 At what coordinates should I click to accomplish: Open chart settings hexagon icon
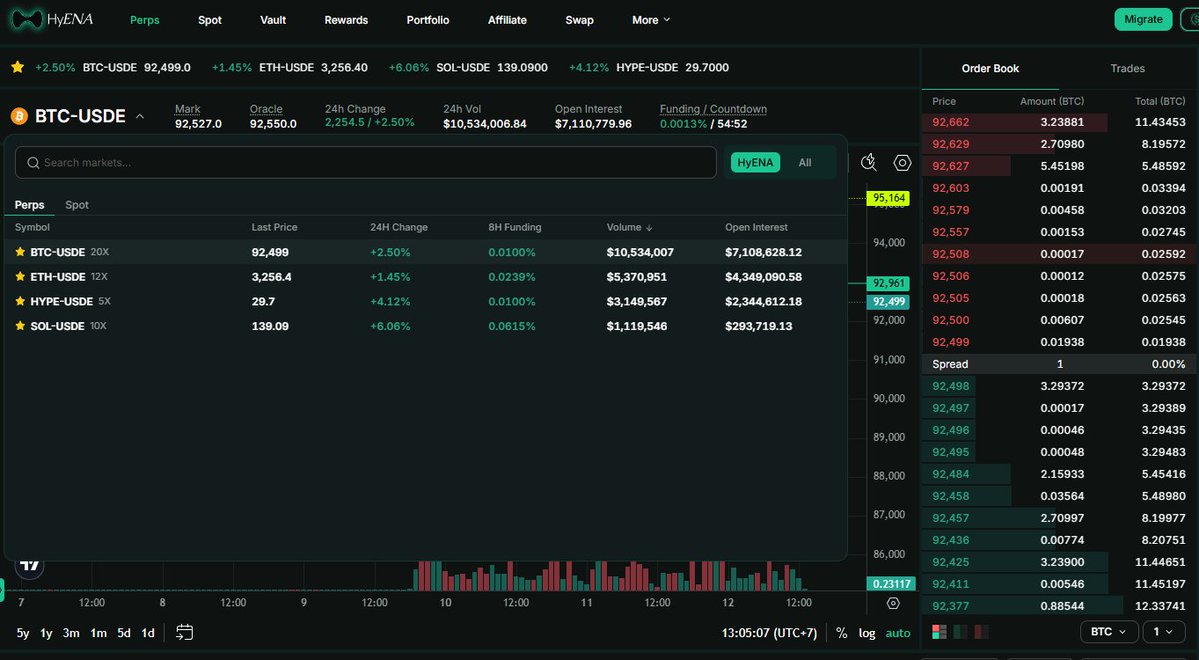tap(902, 162)
